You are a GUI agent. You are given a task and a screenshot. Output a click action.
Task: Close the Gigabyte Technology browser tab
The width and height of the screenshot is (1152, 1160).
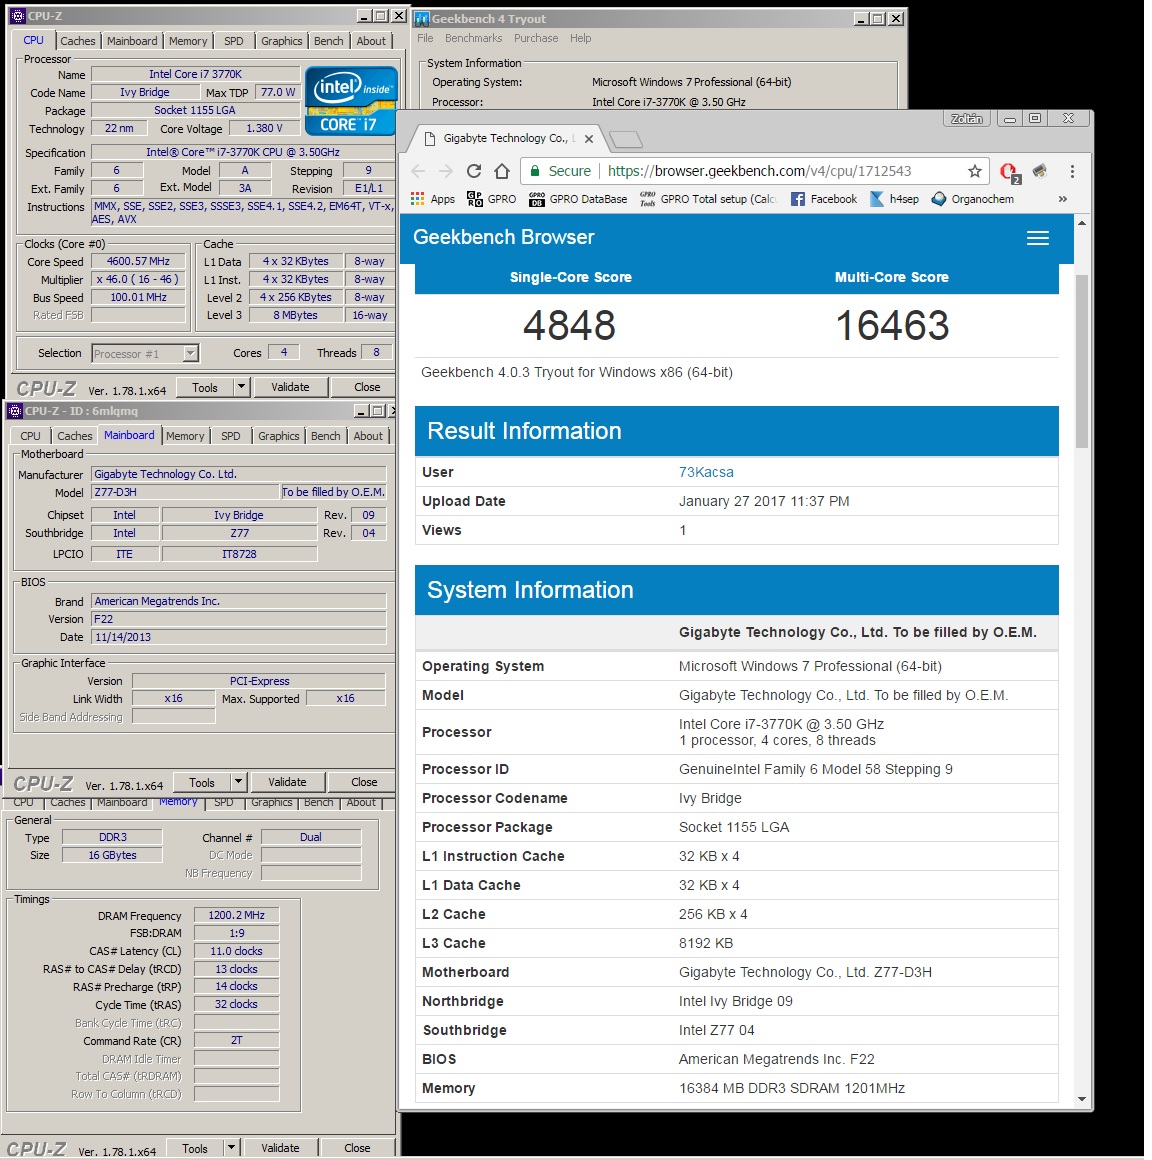(x=589, y=138)
